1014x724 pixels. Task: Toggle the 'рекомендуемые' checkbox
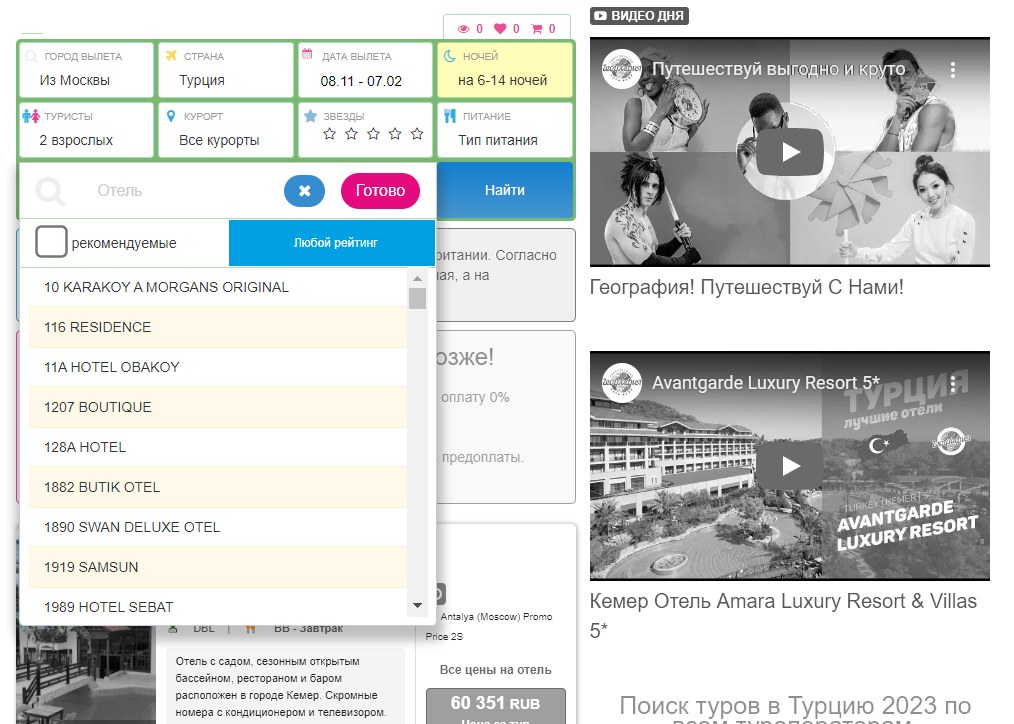[52, 242]
